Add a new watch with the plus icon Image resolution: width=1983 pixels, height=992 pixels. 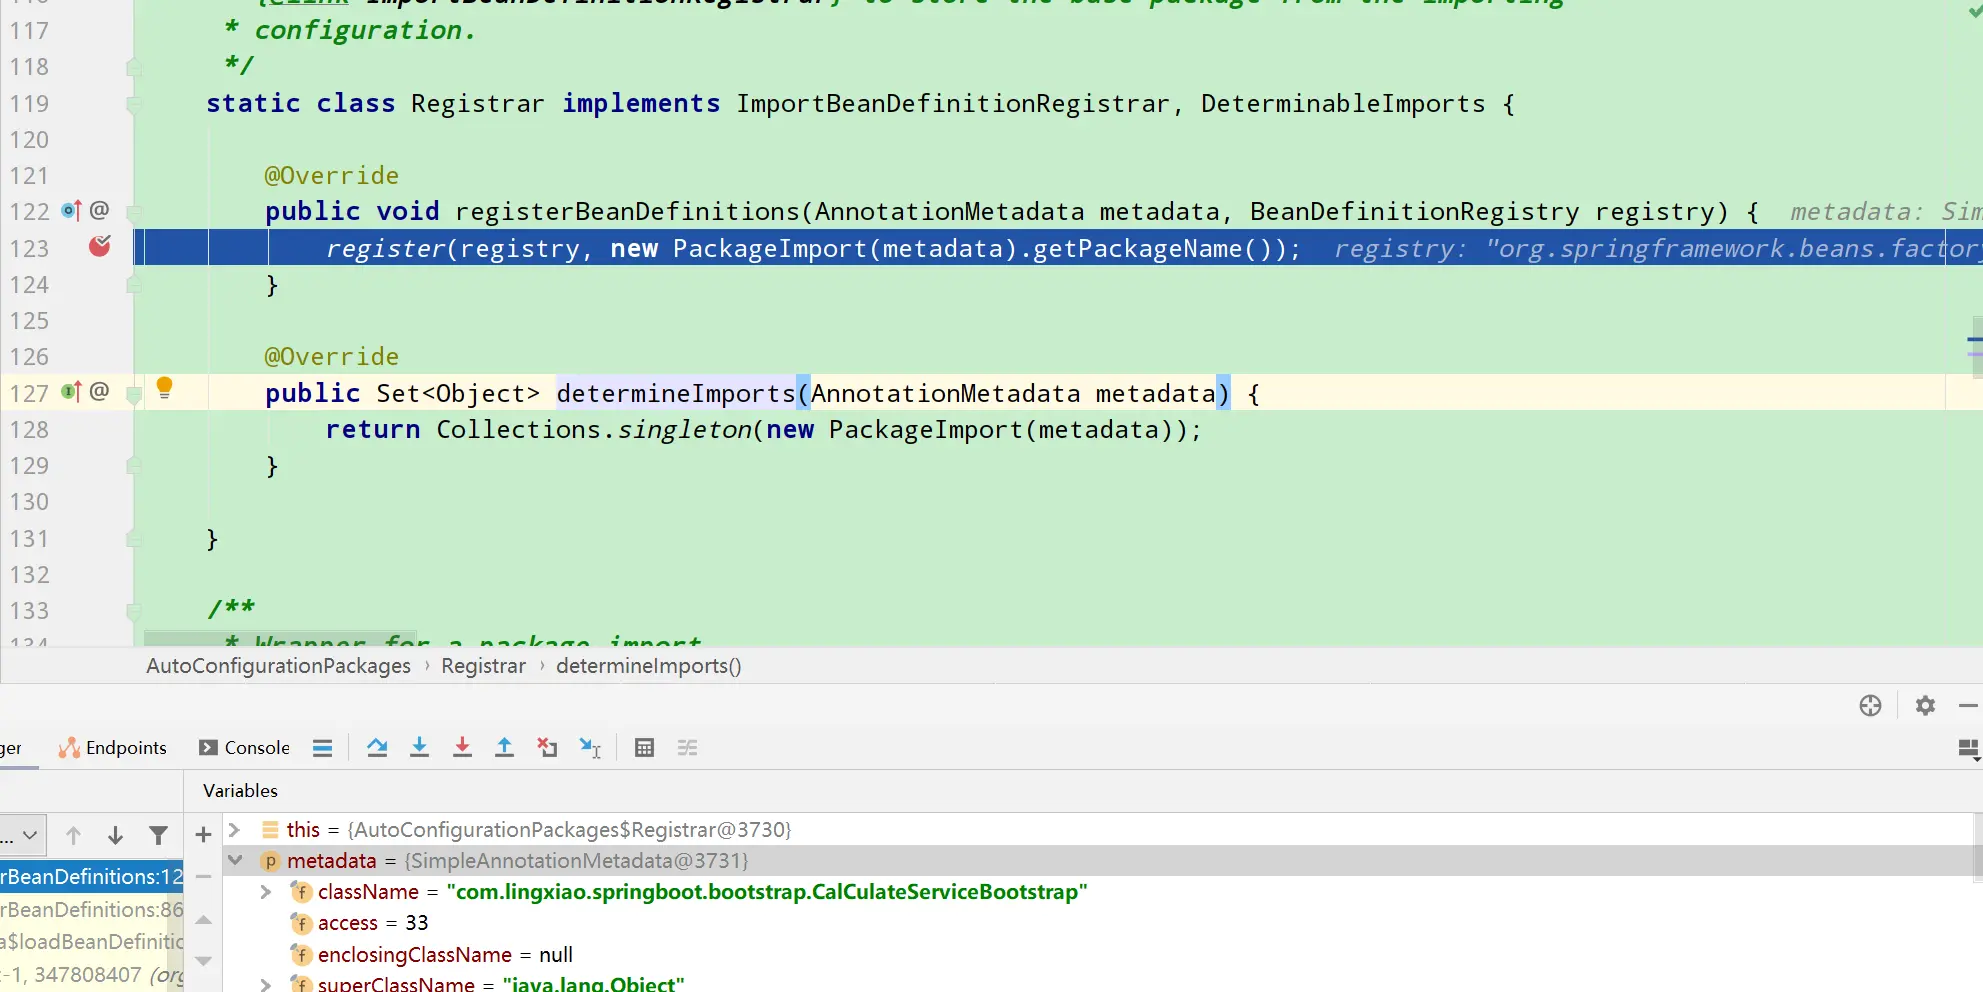click(203, 834)
